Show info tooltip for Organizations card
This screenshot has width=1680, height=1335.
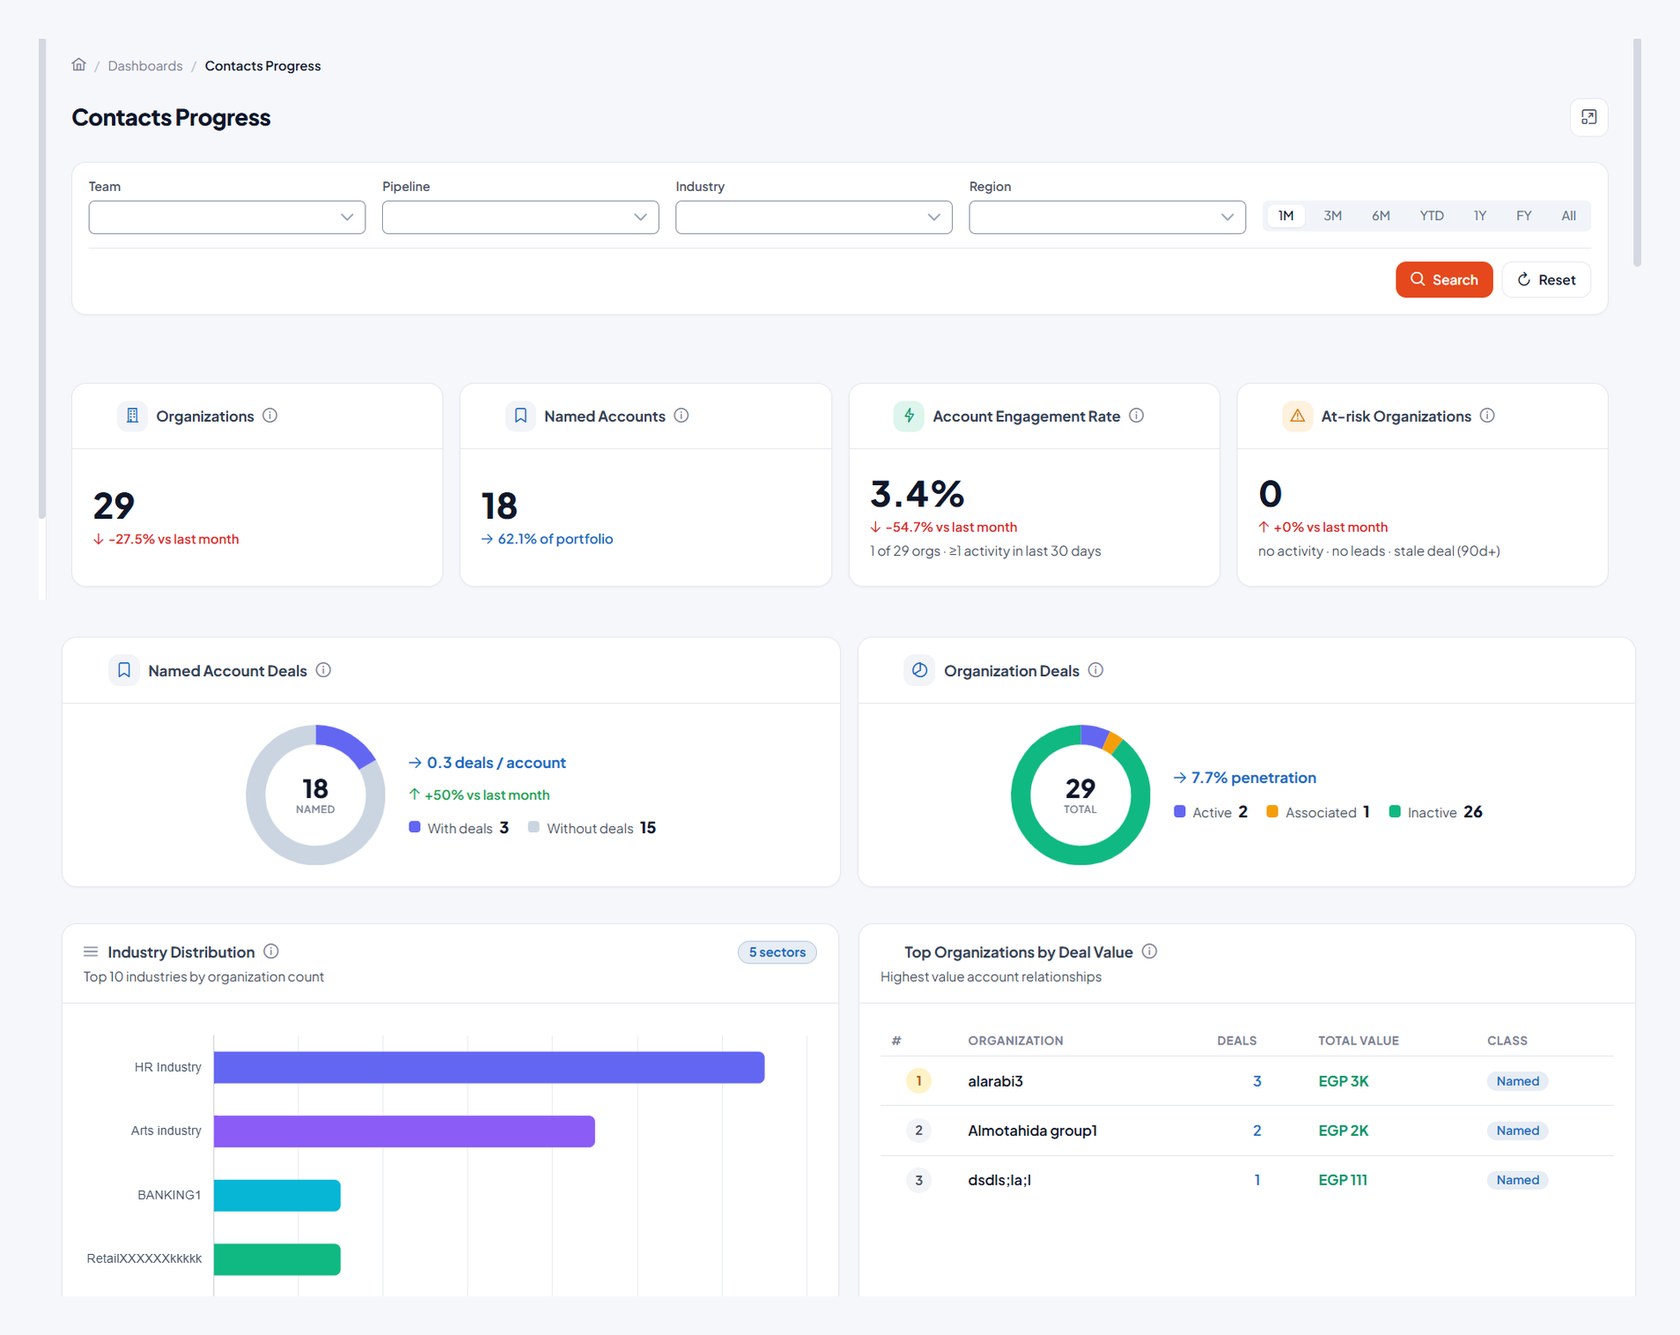coord(270,416)
